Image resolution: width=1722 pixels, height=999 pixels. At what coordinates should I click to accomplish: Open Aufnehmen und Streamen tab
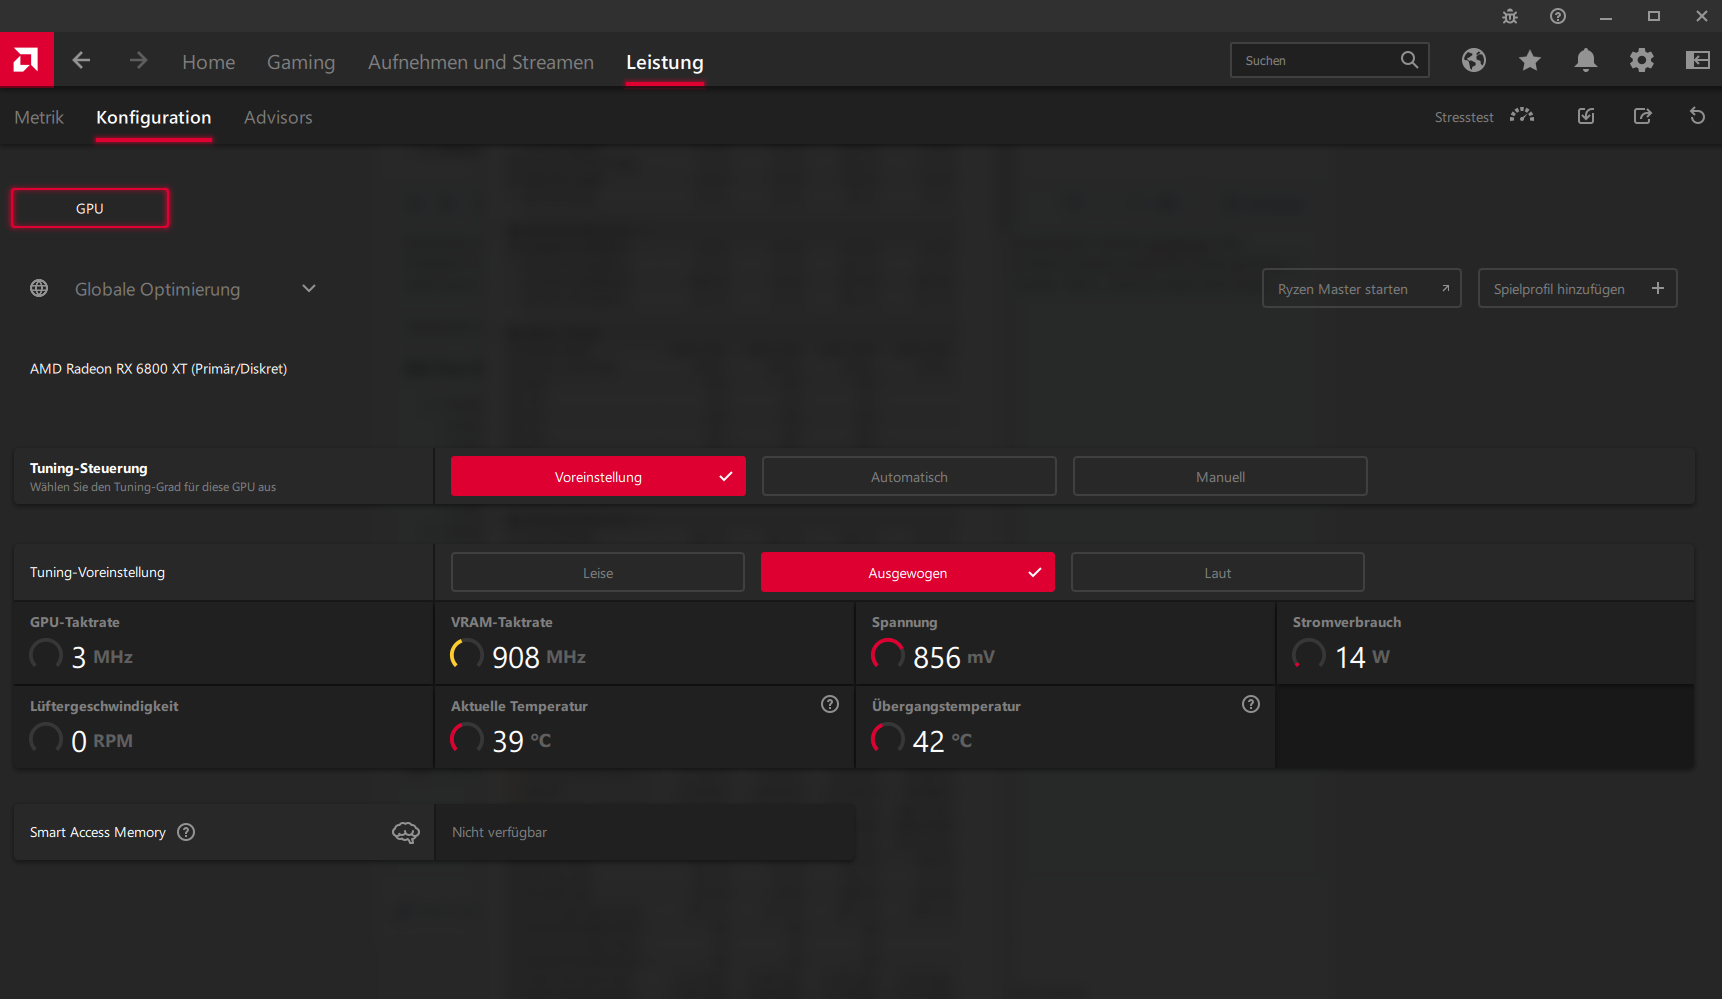tap(481, 62)
